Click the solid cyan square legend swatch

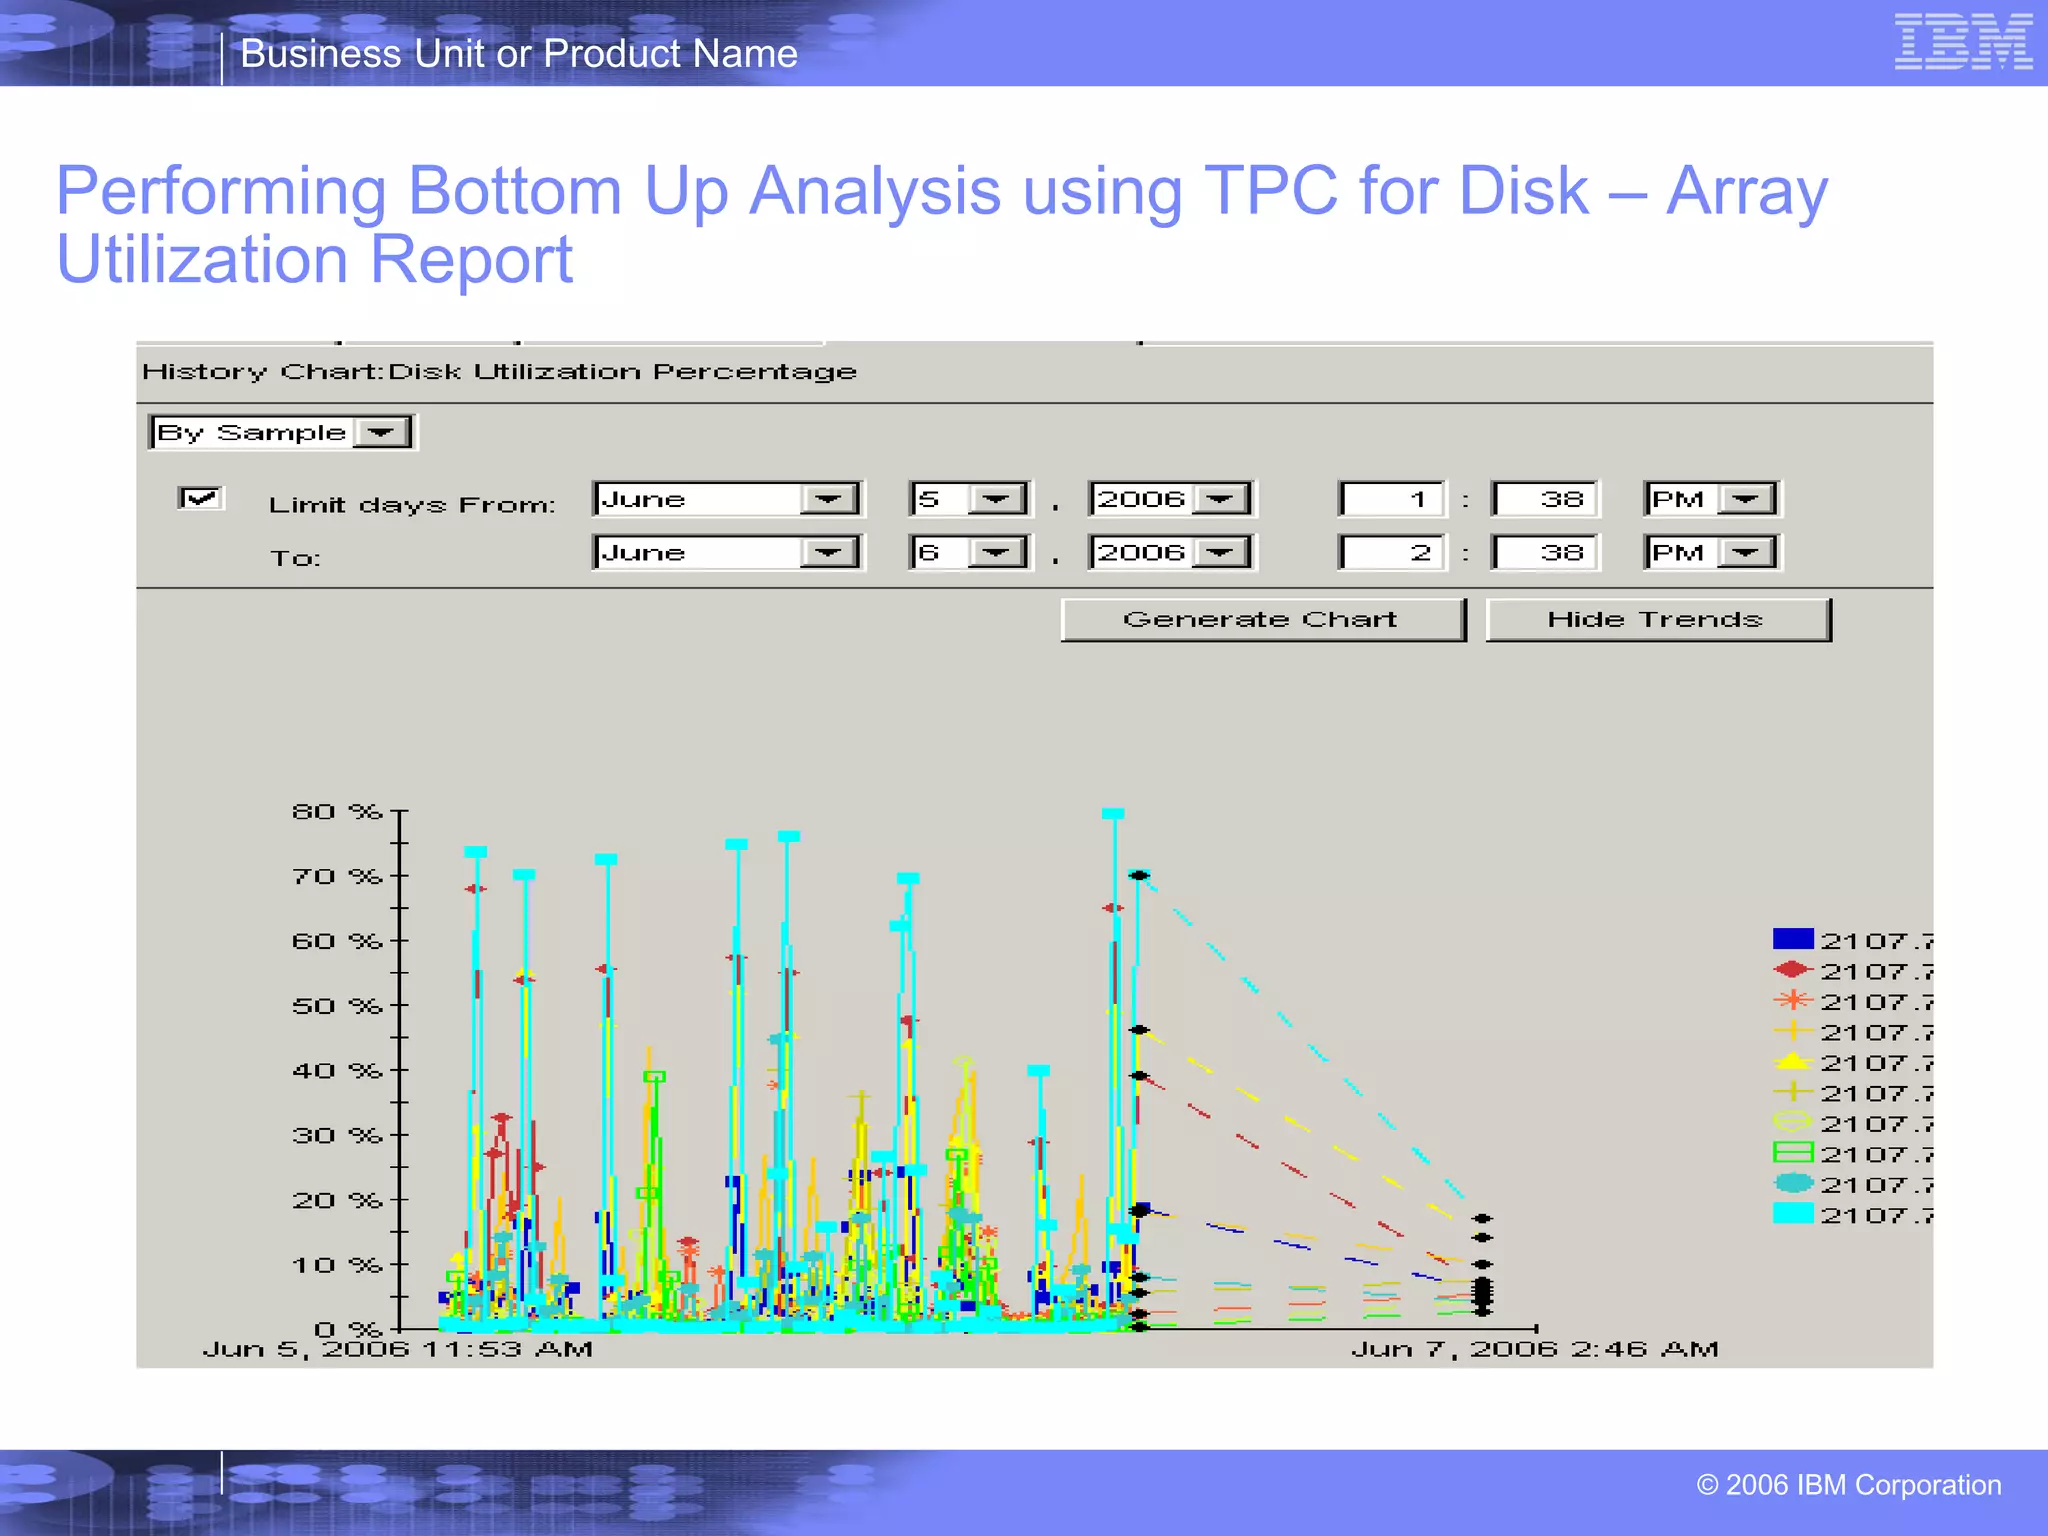click(1793, 1213)
